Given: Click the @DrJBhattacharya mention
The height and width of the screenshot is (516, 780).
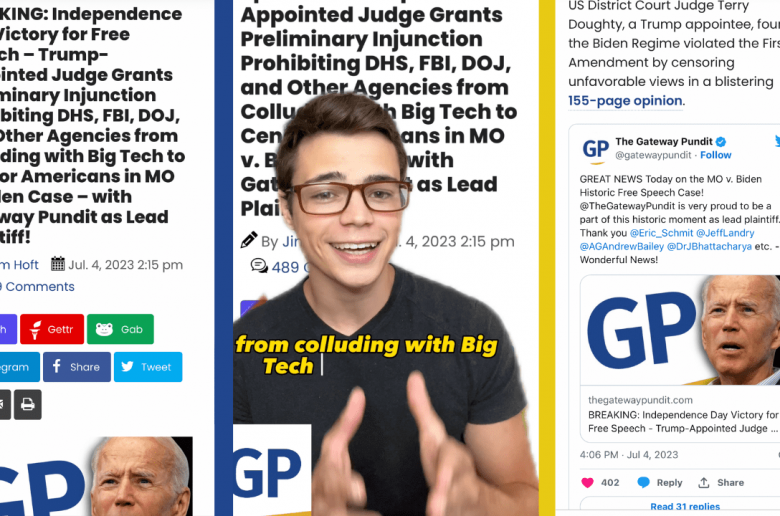Looking at the screenshot, I should click(709, 246).
